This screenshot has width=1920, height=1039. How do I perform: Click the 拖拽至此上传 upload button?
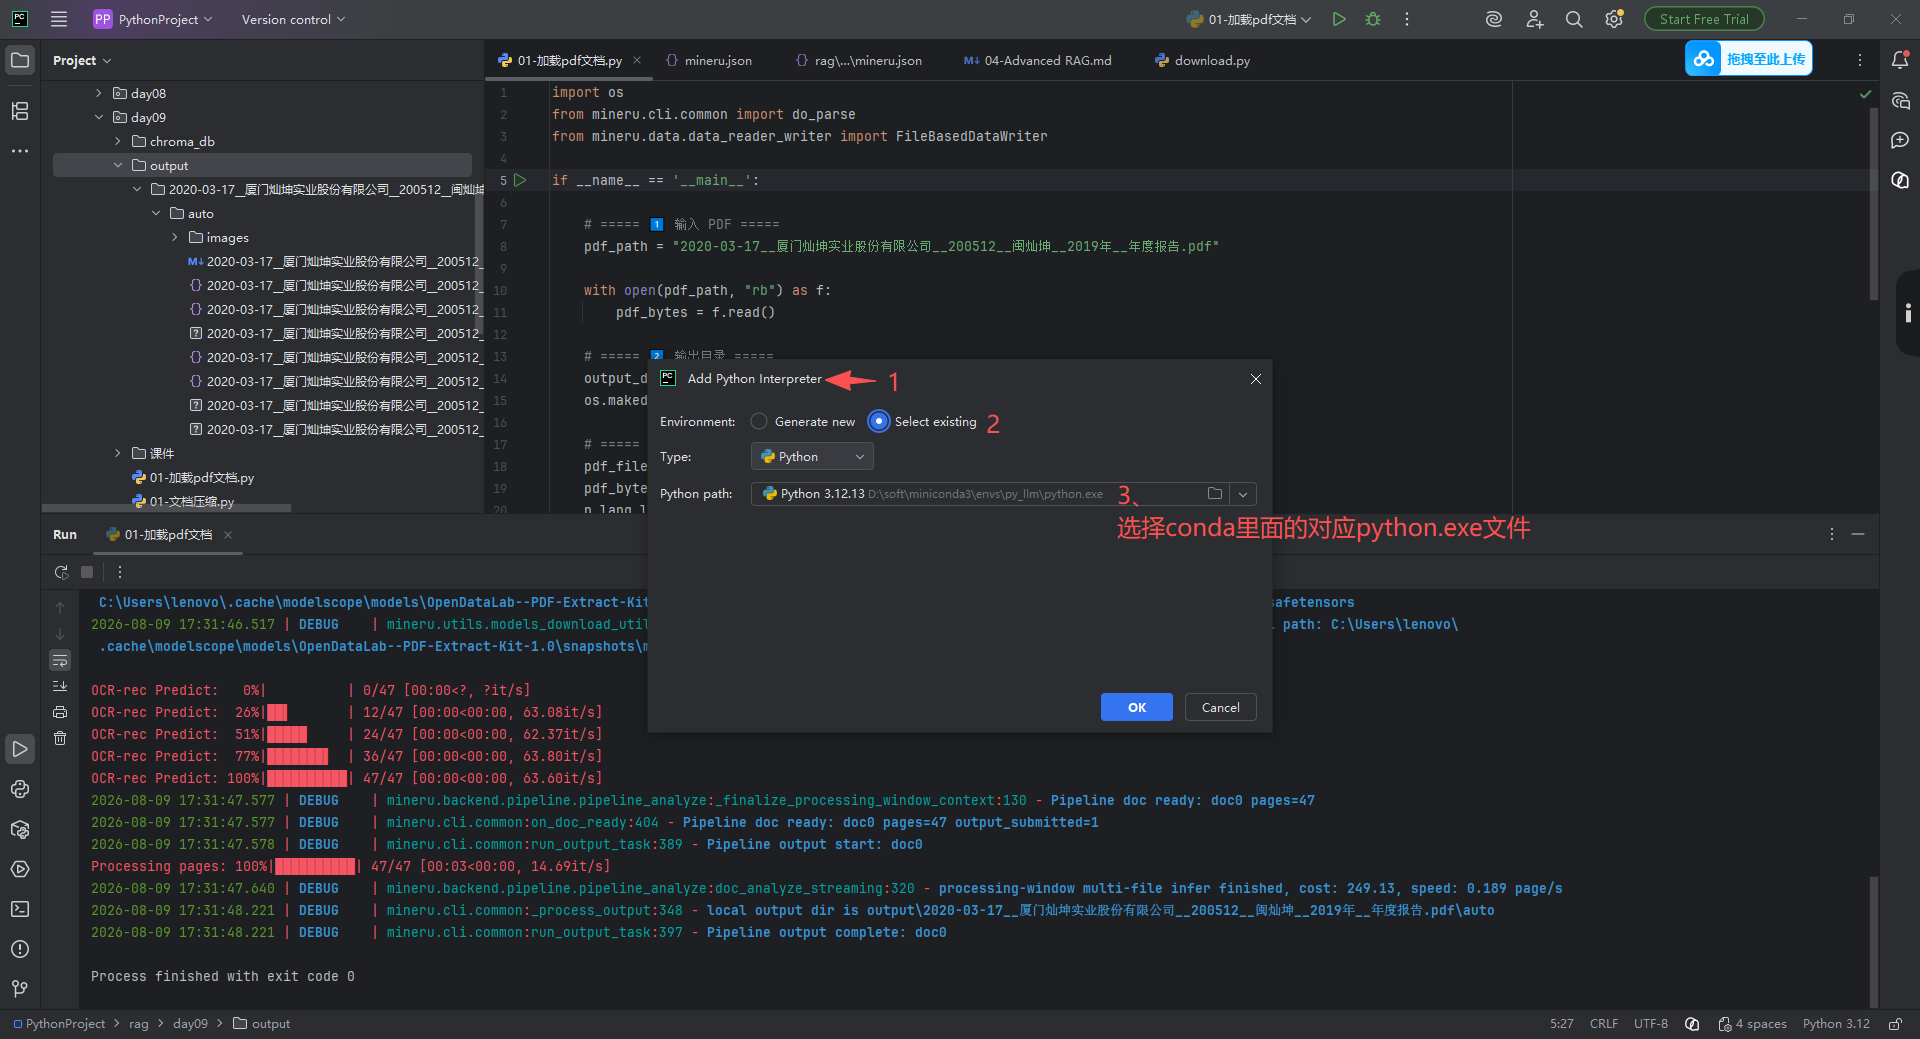coord(1749,59)
